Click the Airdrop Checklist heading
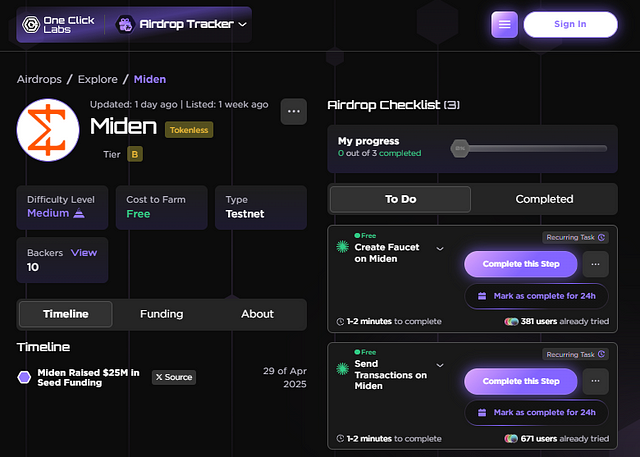This screenshot has height=457, width=640. [x=393, y=105]
